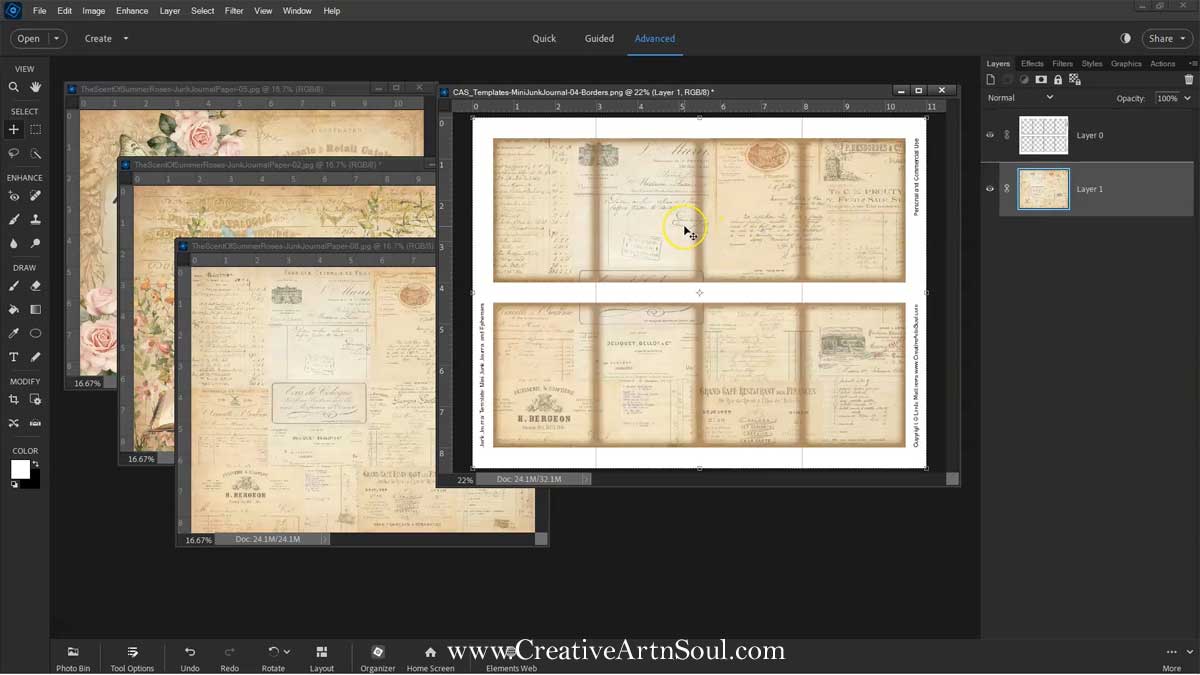Click the Opacity 100% value field
The height and width of the screenshot is (675, 1200).
[1166, 98]
